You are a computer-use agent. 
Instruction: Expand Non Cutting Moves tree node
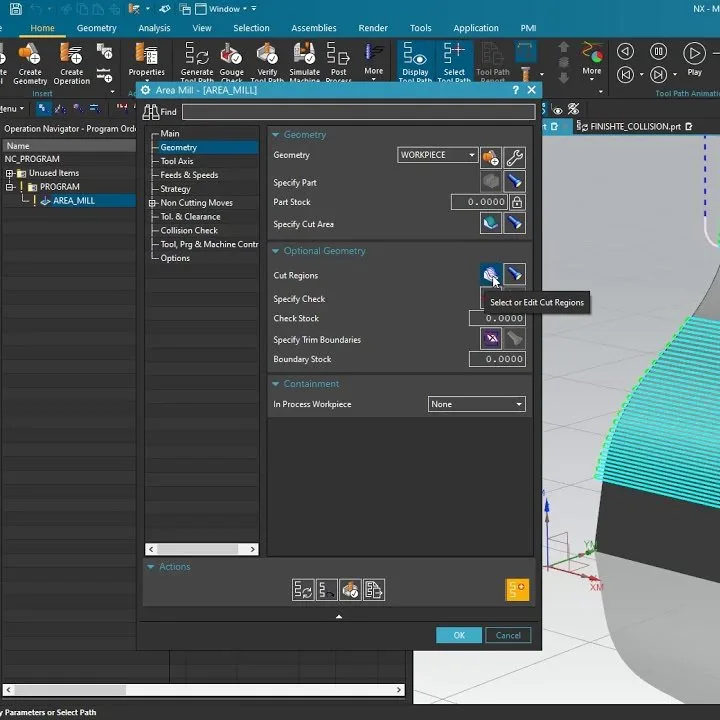[152, 203]
